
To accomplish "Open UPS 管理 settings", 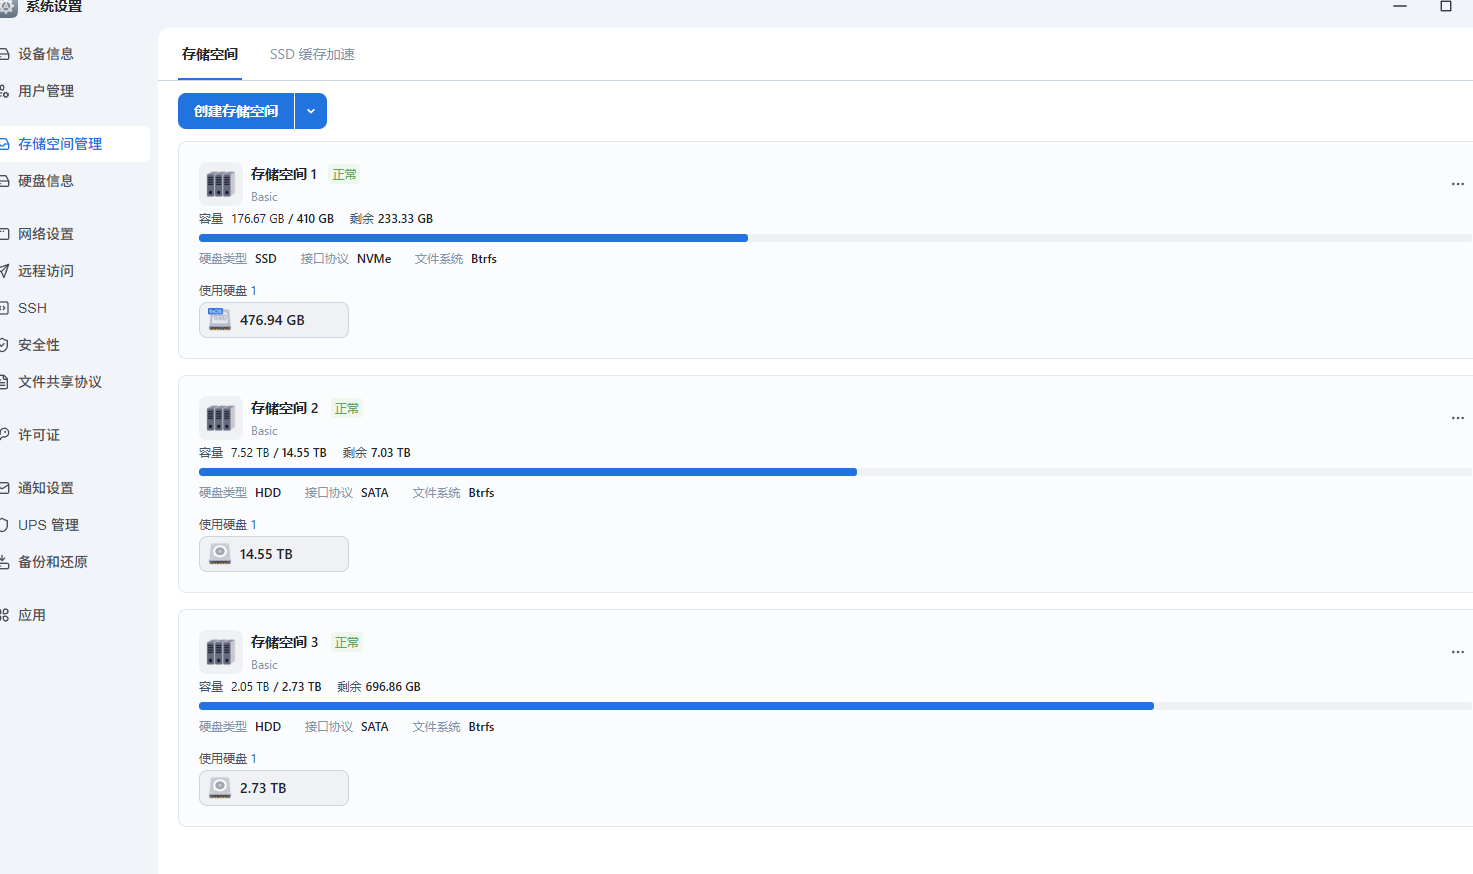I will tap(48, 525).
